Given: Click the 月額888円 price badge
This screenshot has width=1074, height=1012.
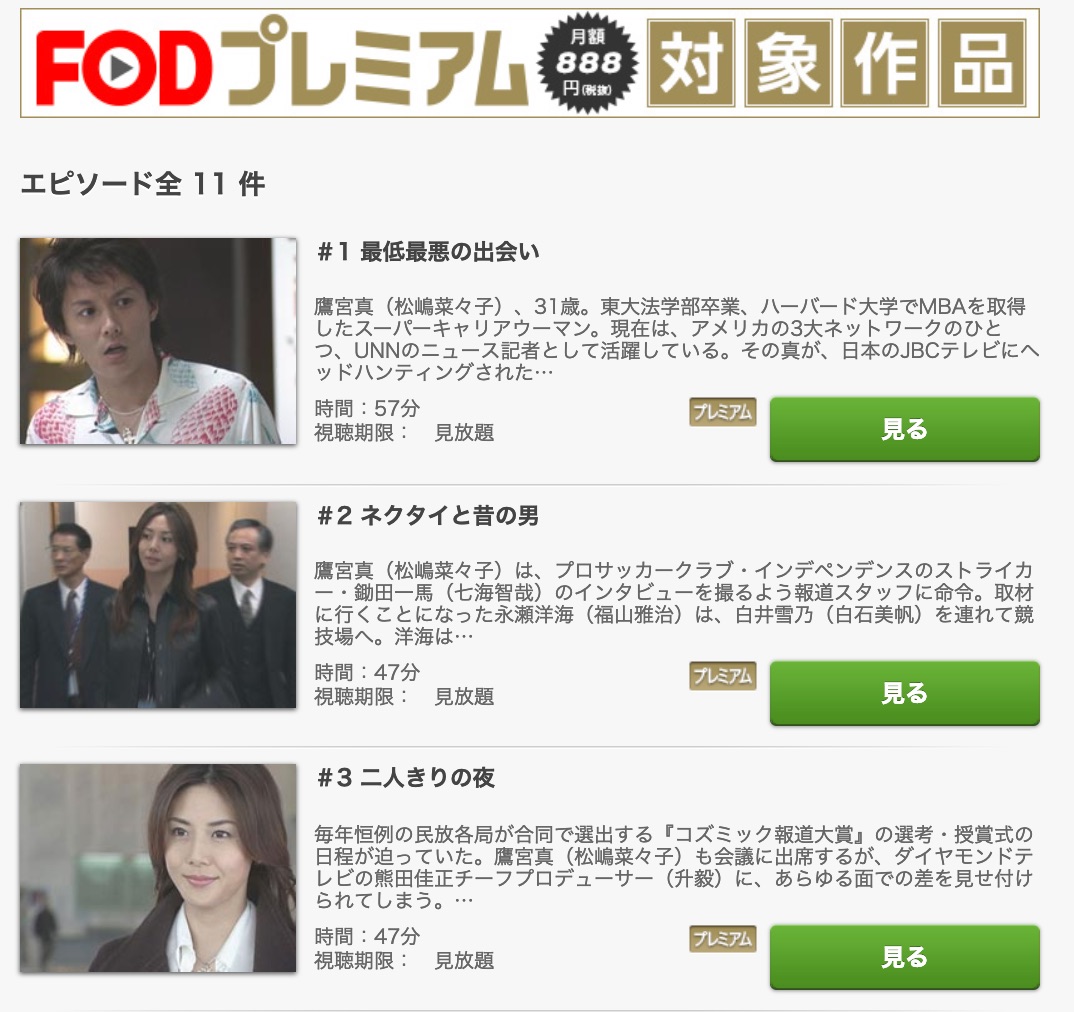Looking at the screenshot, I should point(588,63).
